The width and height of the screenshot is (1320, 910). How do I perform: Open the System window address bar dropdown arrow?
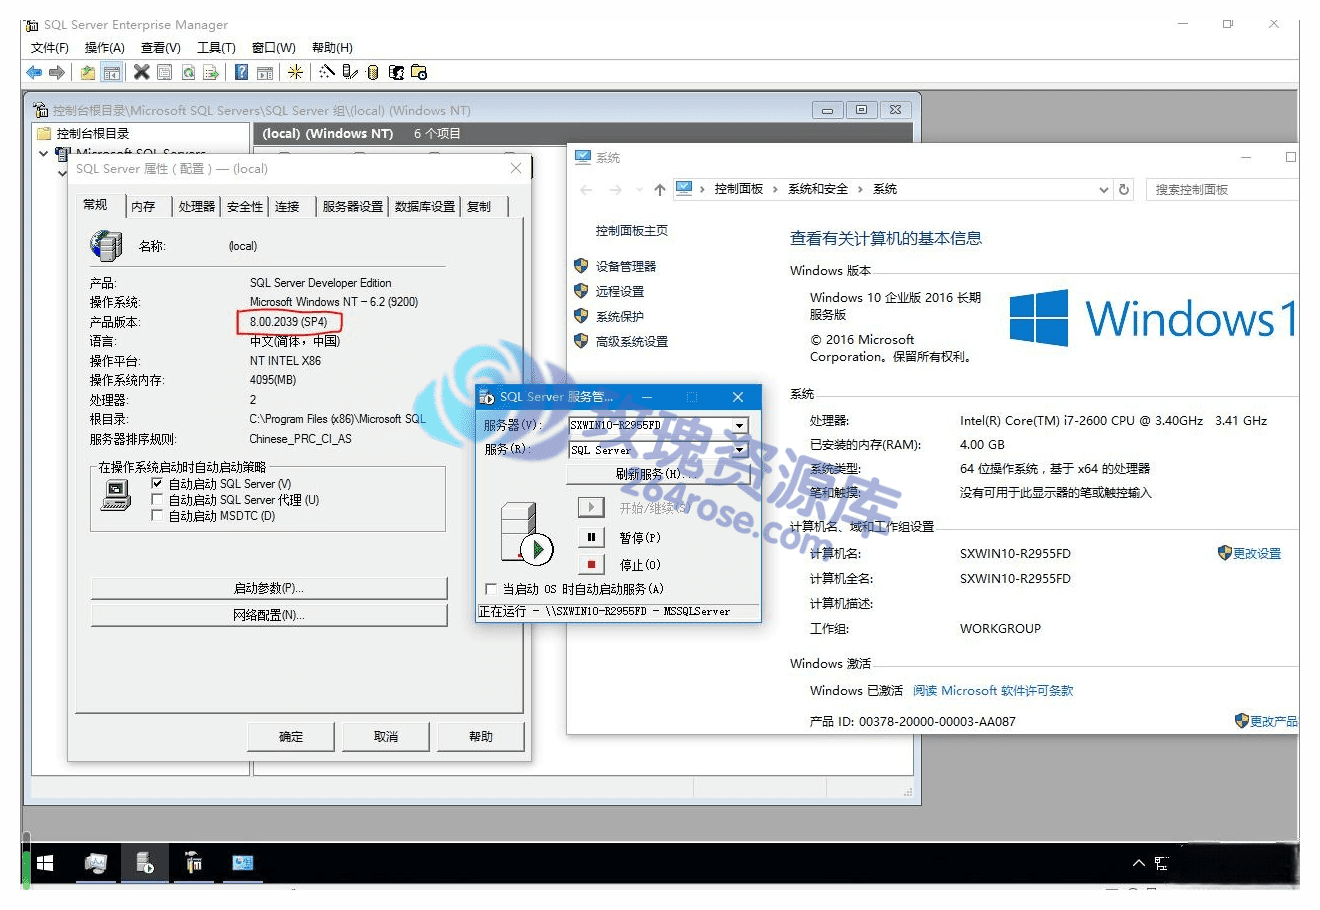click(1103, 189)
